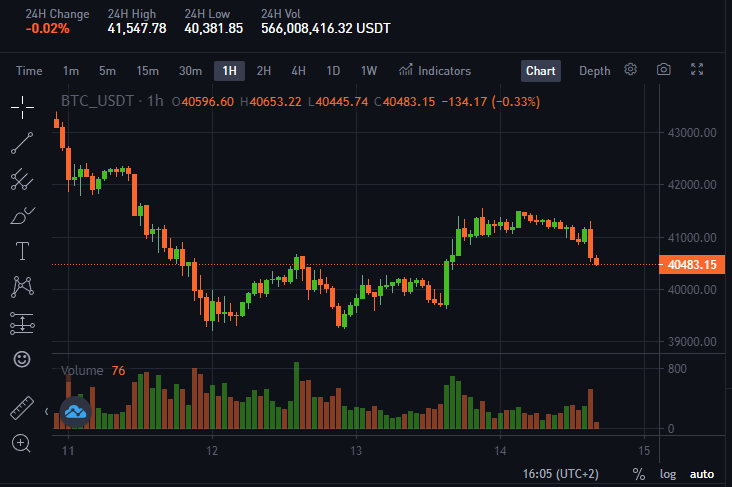Viewport: 732px width, 487px height.
Task: Click the high value H40653.22 in legend
Action: point(271,102)
